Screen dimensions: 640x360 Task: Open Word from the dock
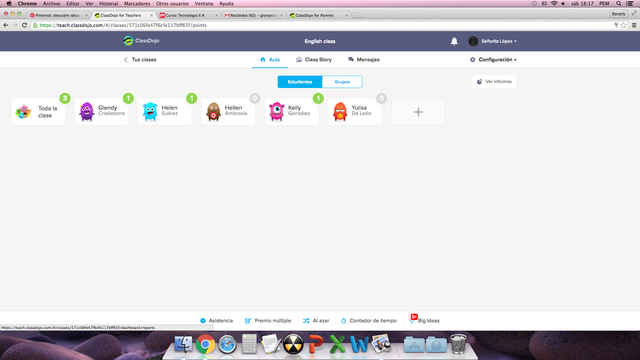[x=359, y=344]
